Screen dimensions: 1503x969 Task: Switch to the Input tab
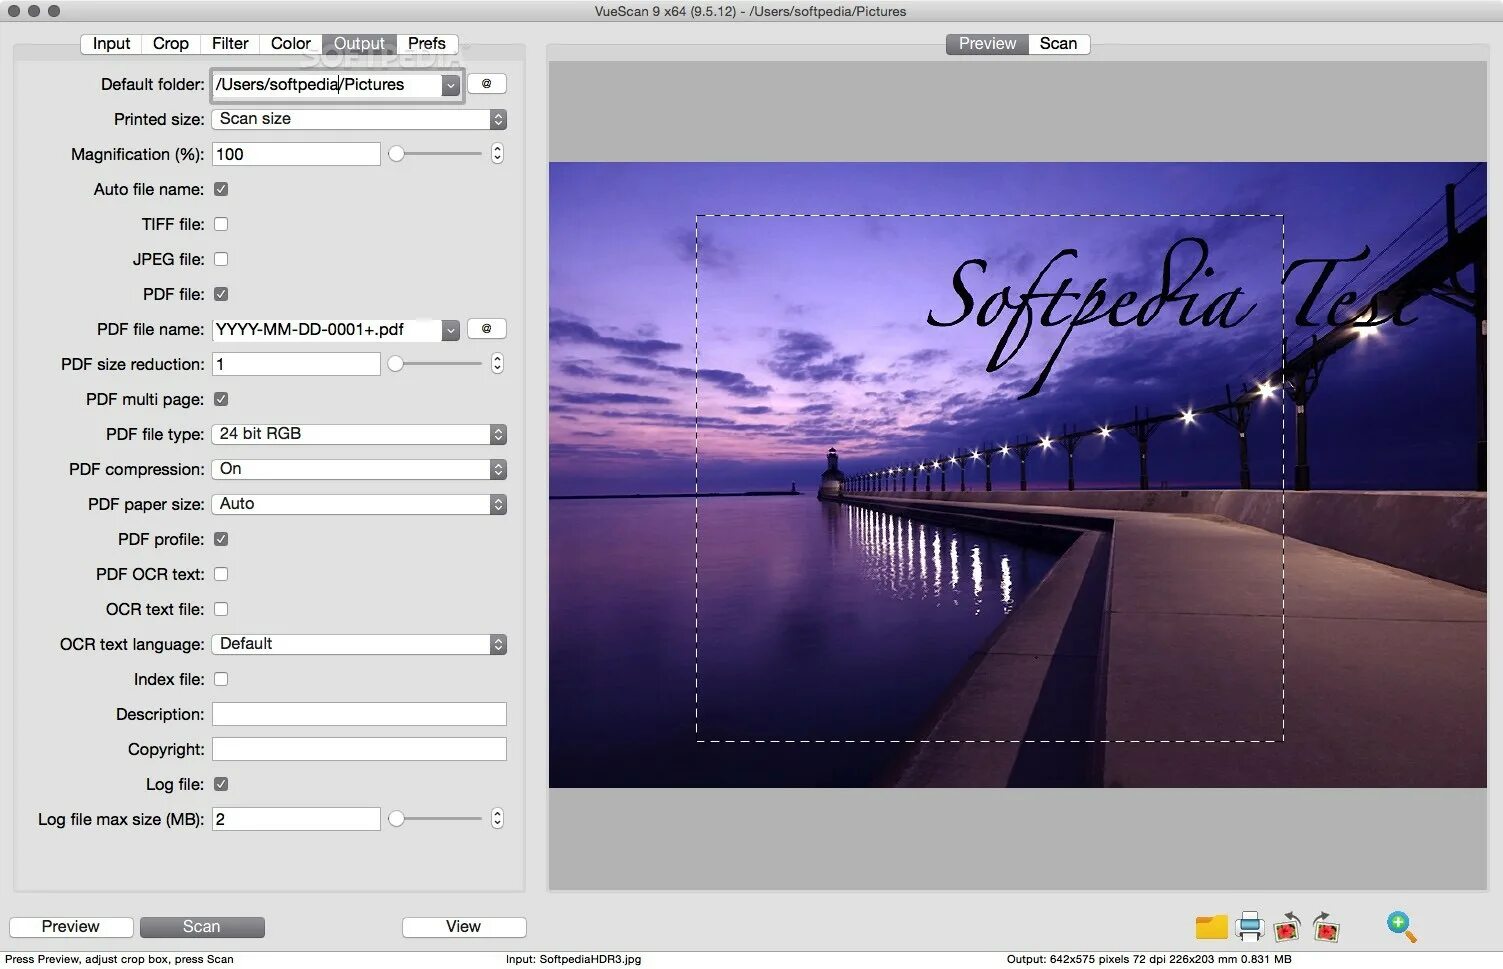[x=111, y=44]
